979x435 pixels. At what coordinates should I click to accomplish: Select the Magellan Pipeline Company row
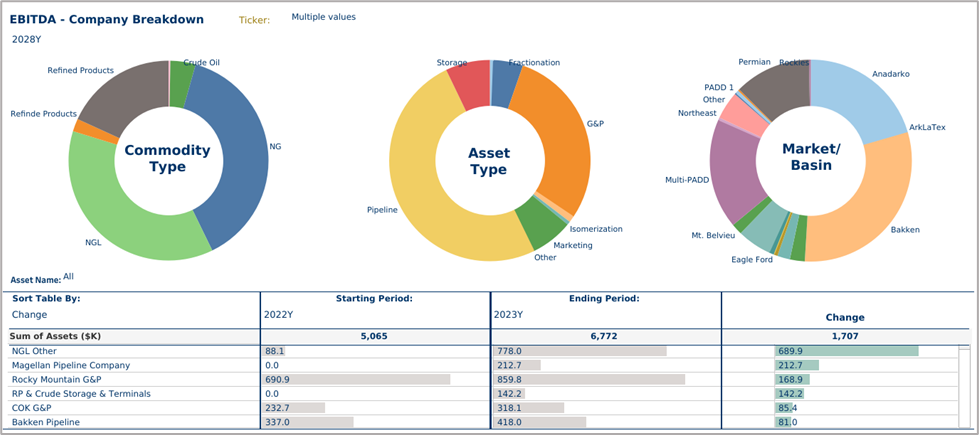486,365
